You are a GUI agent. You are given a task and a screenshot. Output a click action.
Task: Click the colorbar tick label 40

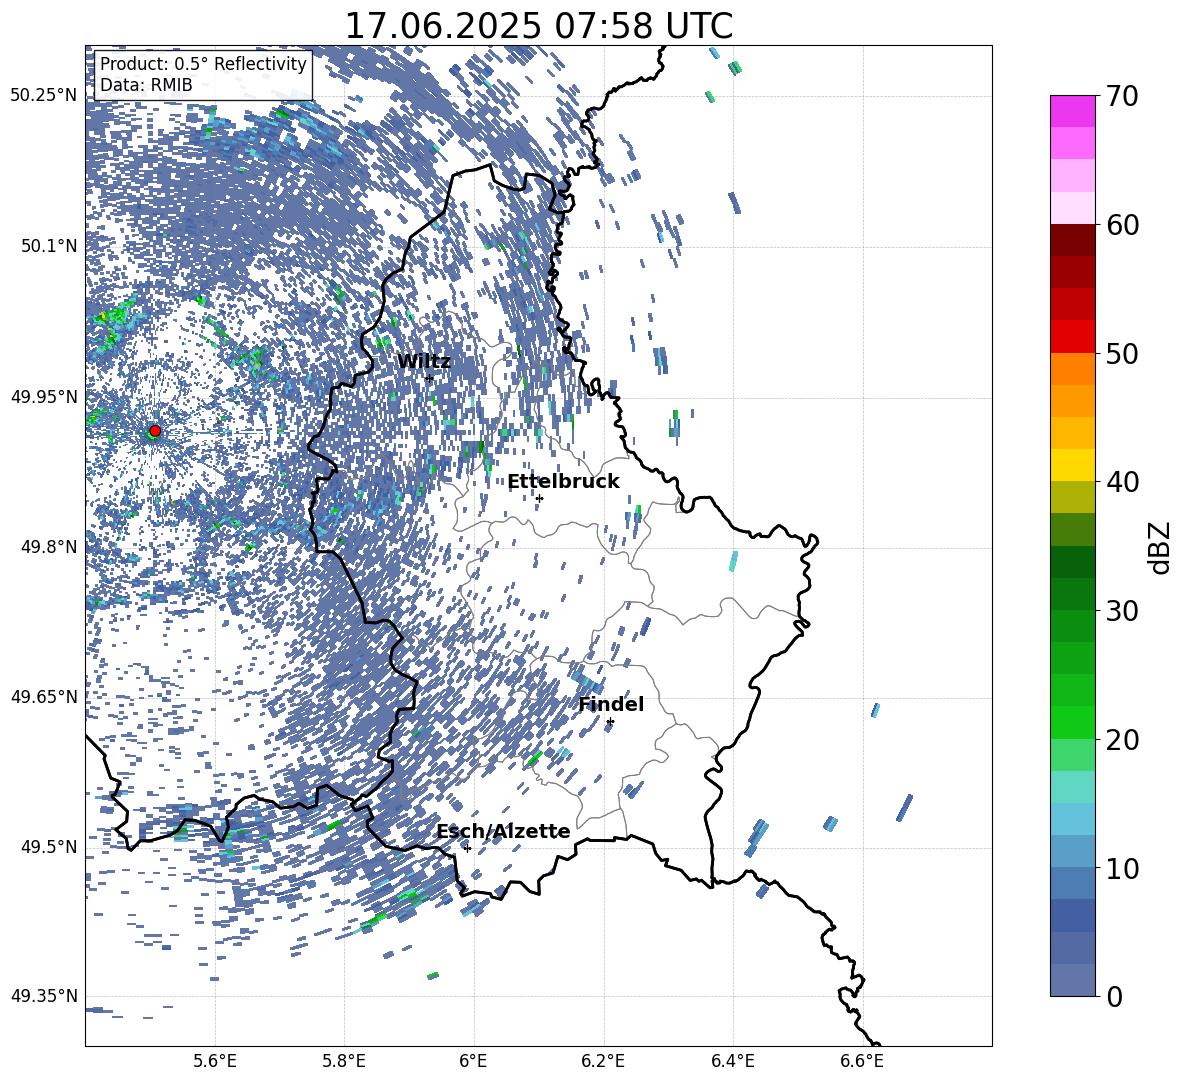click(1121, 482)
